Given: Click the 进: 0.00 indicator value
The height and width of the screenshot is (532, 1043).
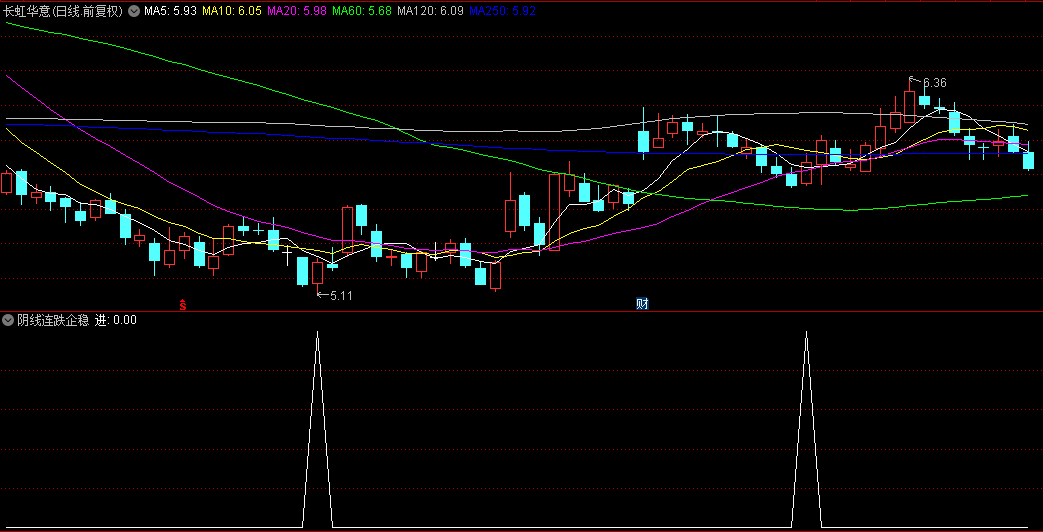Looking at the screenshot, I should pyautogui.click(x=116, y=320).
